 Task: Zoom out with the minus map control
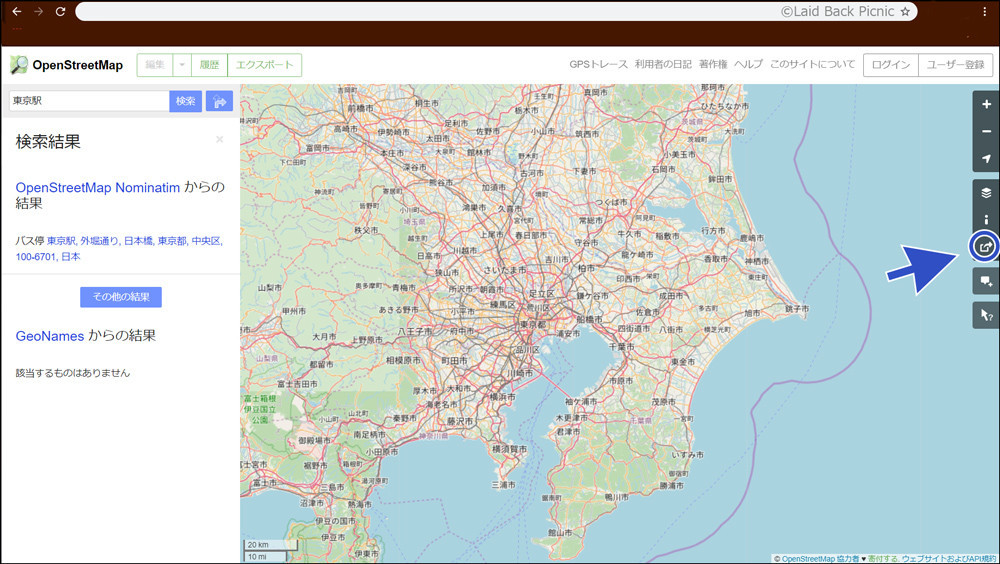coord(986,131)
